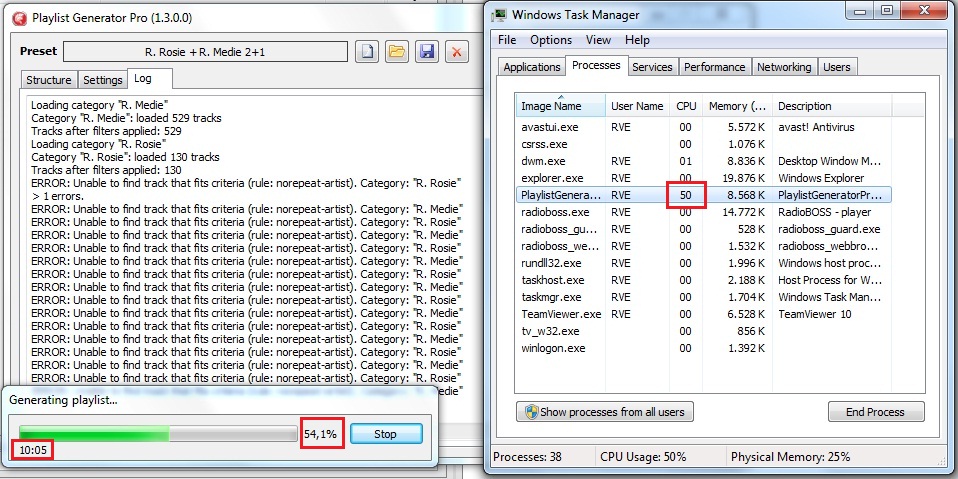Sort by the Image Name column header
Screen dimensions: 958x479
coord(560,106)
